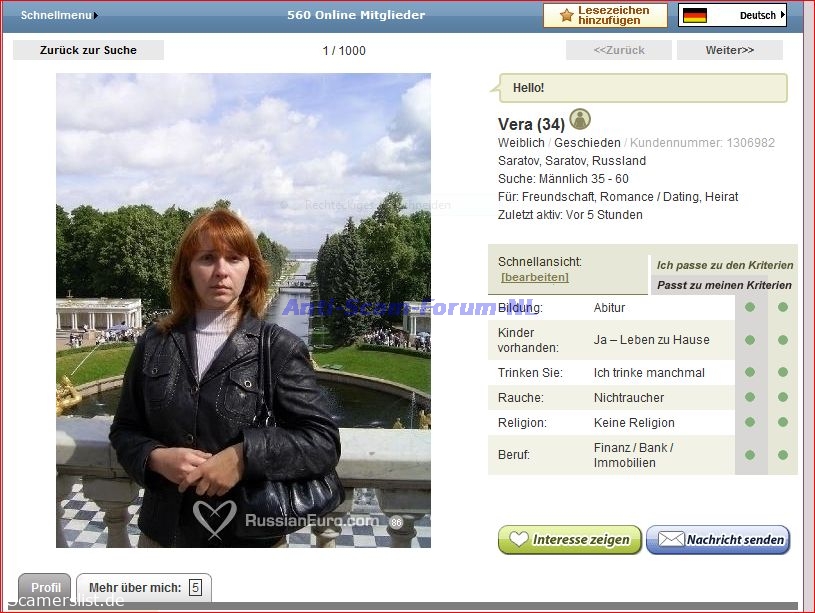Select 'Ich passe zu den Kriterien' tab
Viewport: 815px width, 613px height.
(x=724, y=265)
